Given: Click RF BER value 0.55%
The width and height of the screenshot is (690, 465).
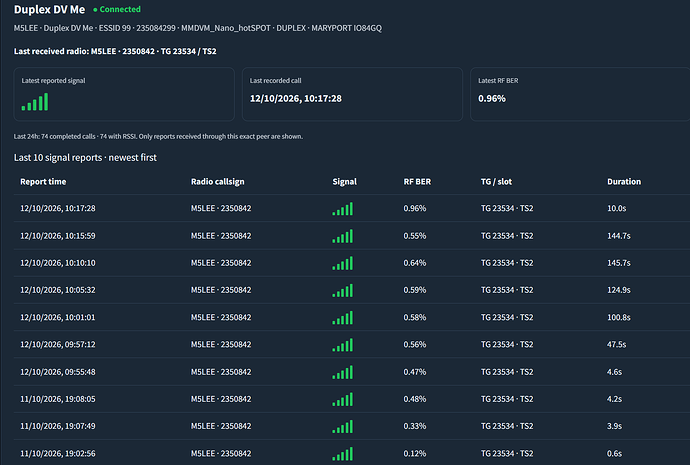Looking at the screenshot, I should point(415,236).
